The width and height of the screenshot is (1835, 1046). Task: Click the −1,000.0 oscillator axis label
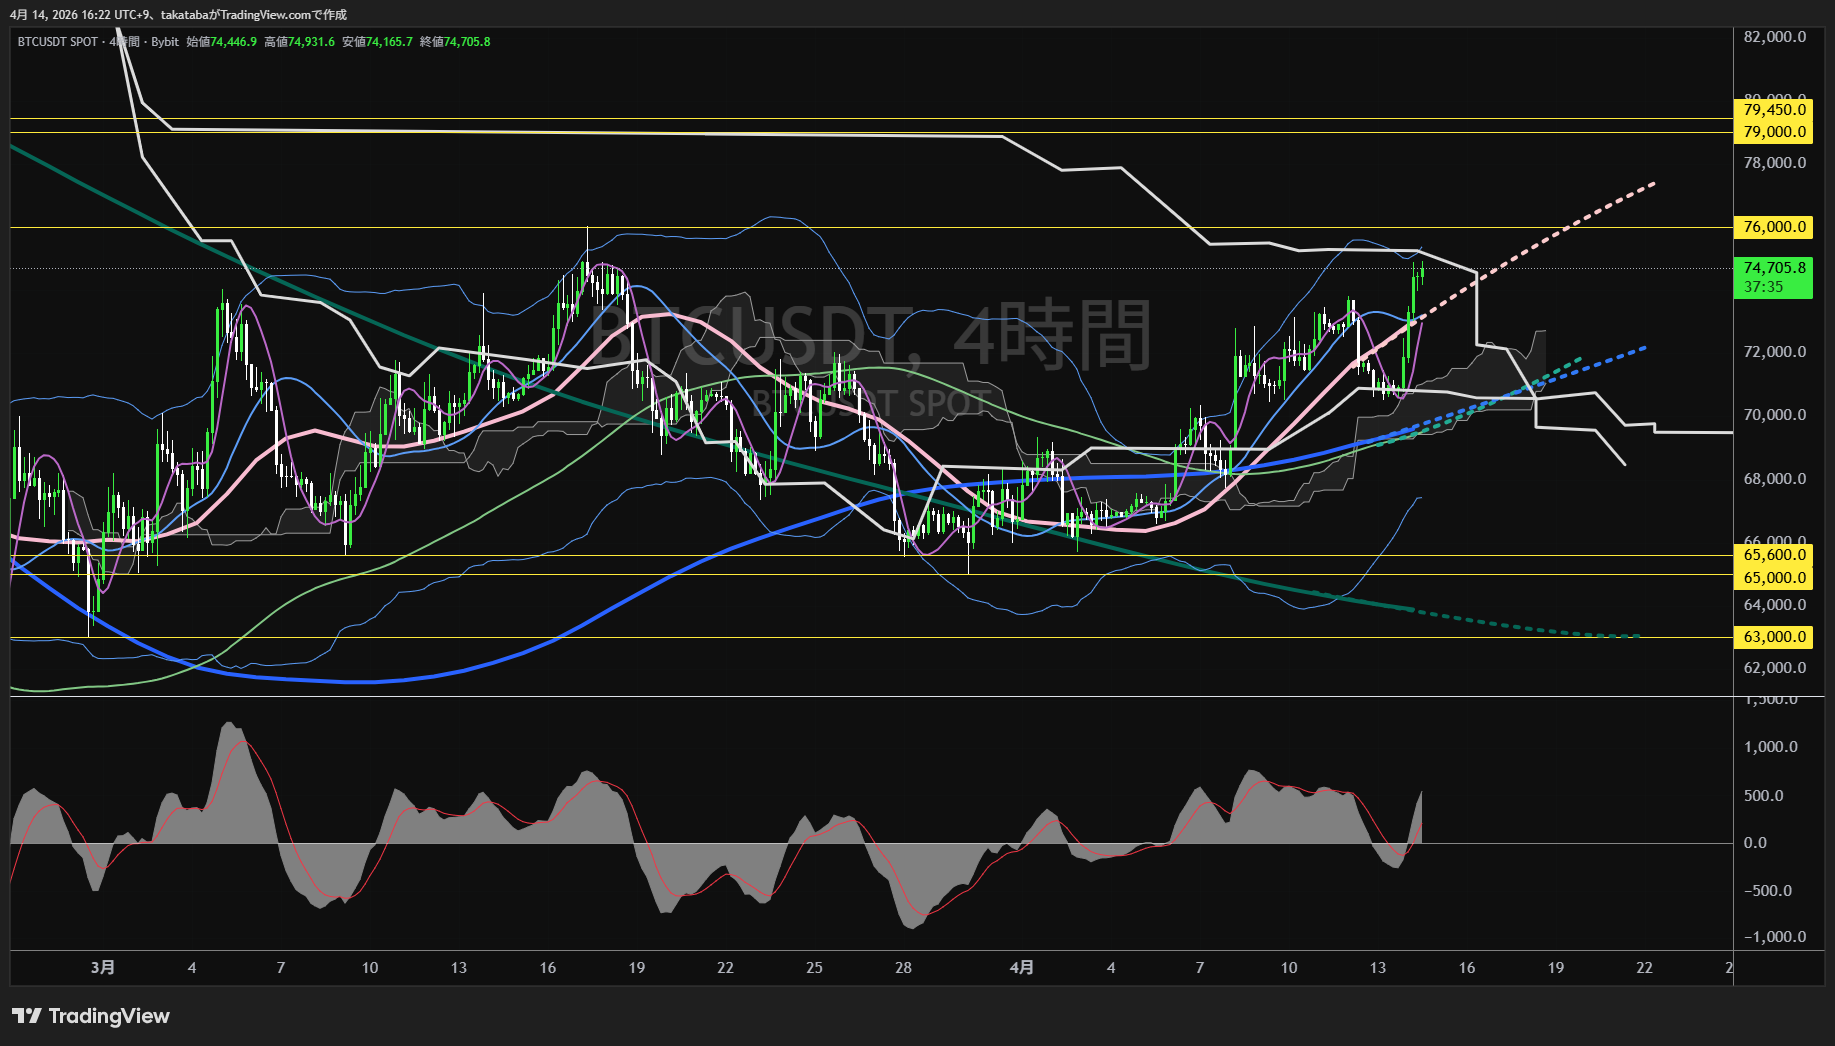click(1774, 937)
